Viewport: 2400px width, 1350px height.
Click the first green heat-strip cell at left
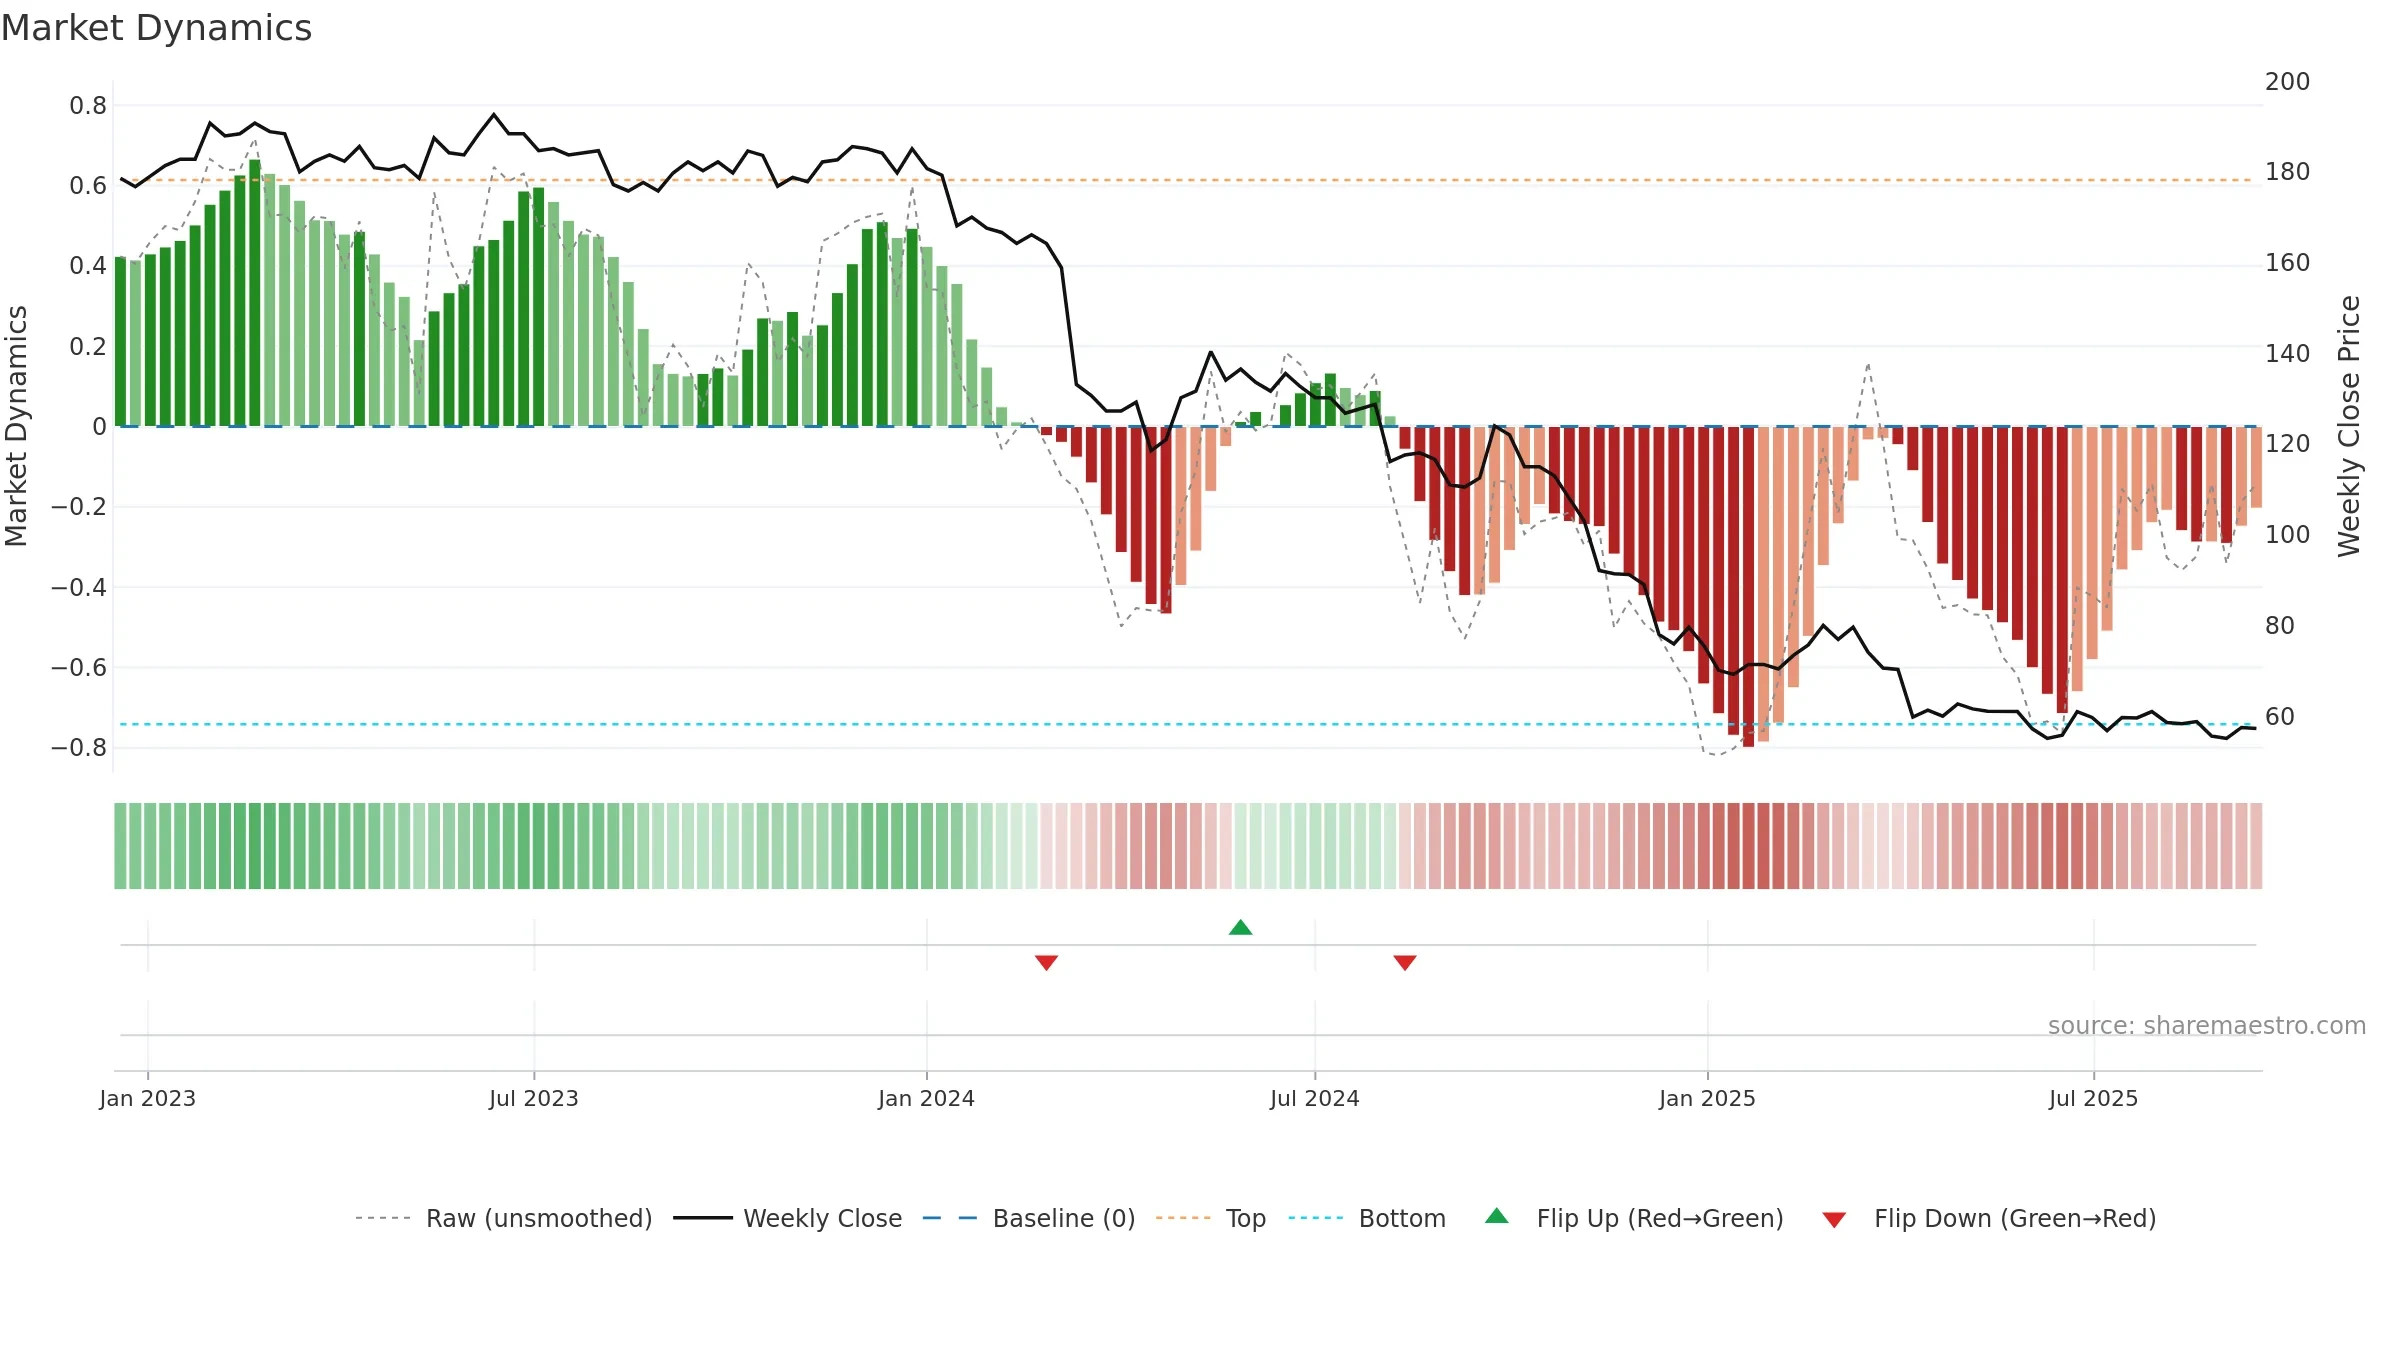pos(120,846)
